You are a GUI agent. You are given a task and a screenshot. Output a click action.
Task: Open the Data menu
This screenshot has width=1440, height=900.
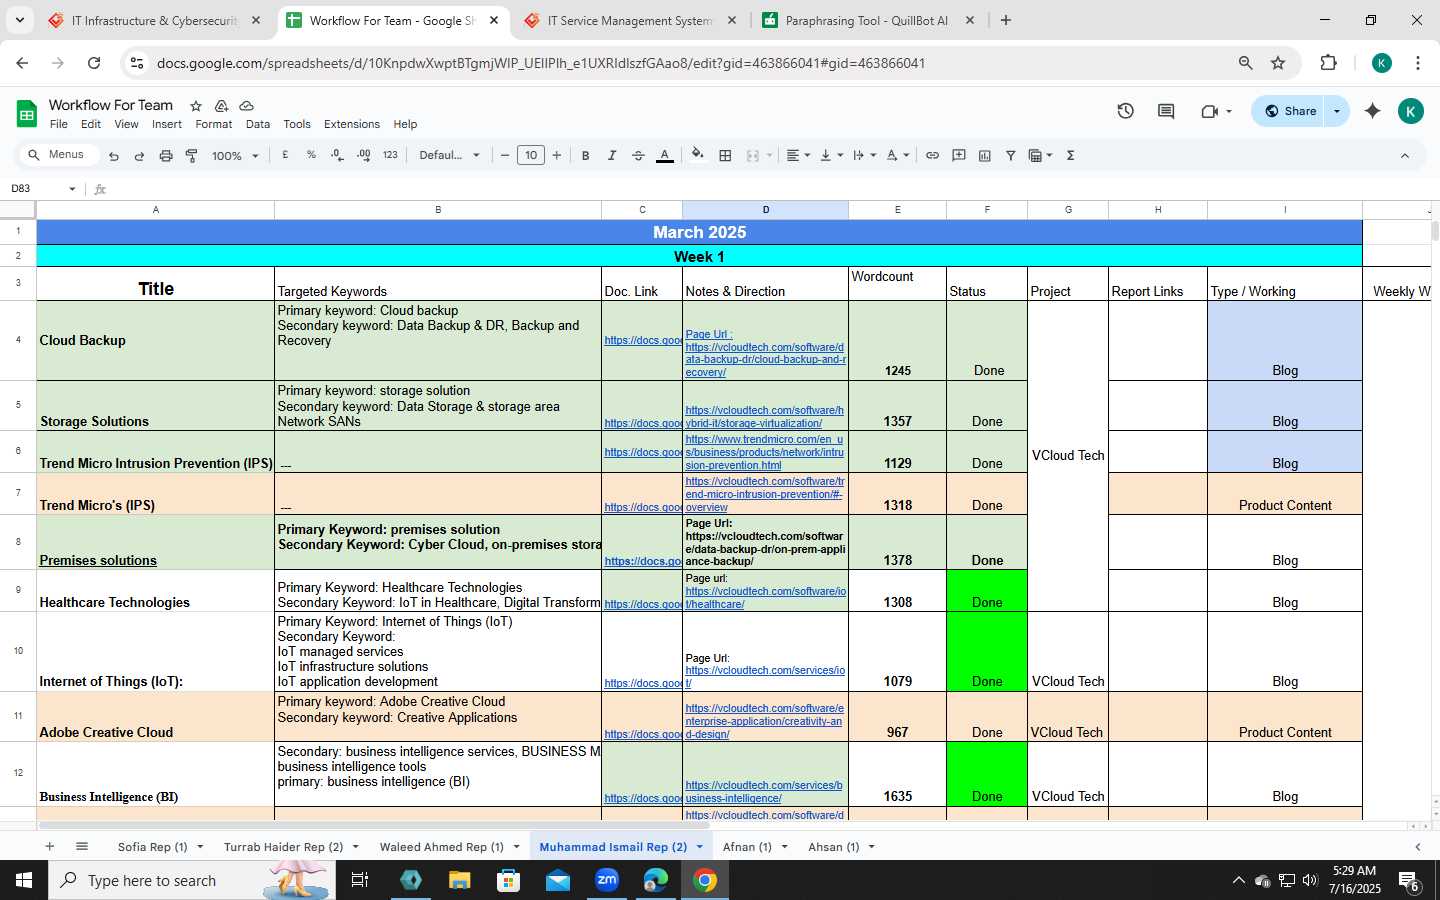click(258, 124)
